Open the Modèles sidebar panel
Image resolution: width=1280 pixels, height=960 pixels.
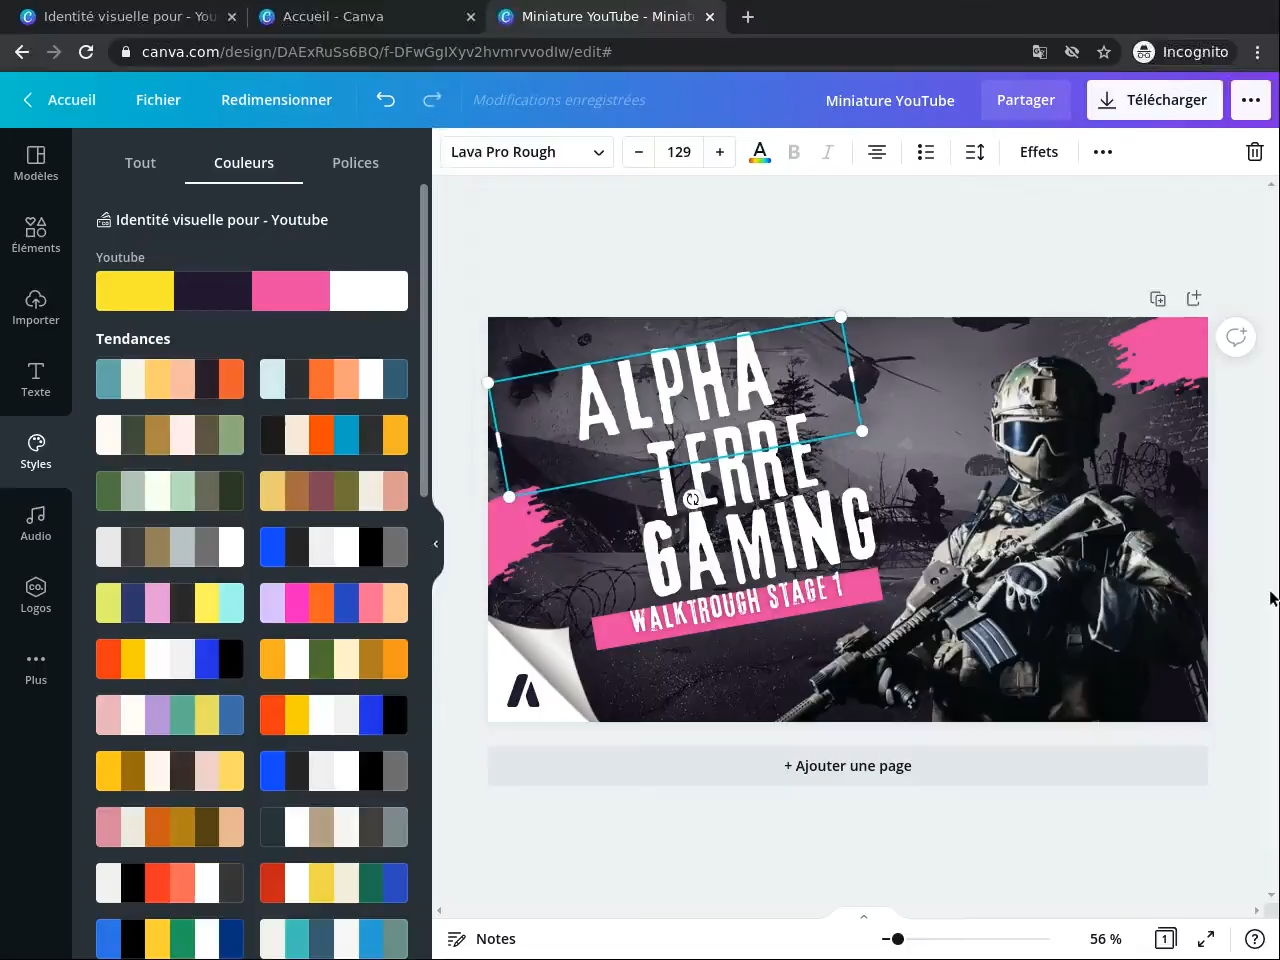click(x=36, y=163)
